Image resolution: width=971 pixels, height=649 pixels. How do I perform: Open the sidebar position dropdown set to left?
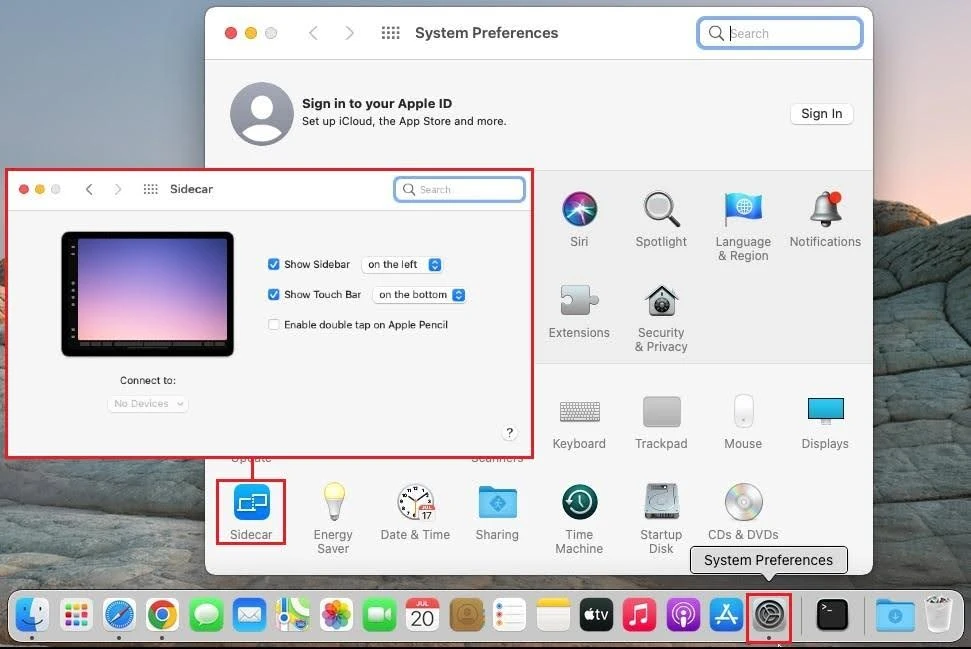402,264
